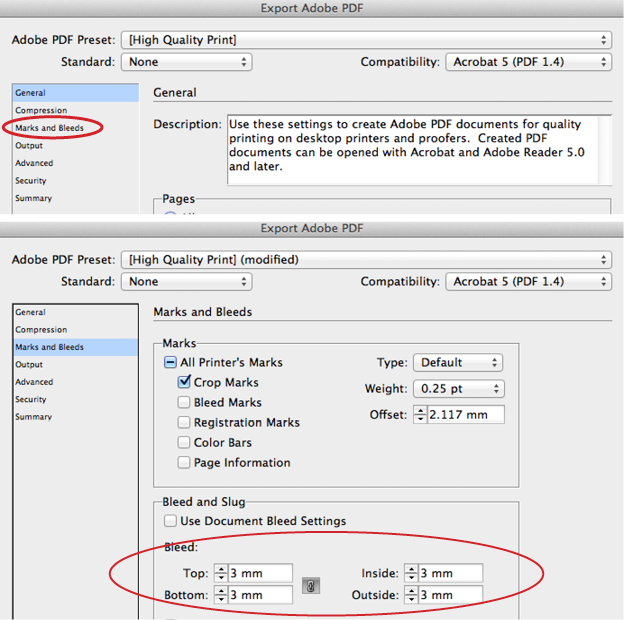Open the modified High Quality Print preset dropdown
Viewport: 624px width, 620px height.
tap(367, 259)
